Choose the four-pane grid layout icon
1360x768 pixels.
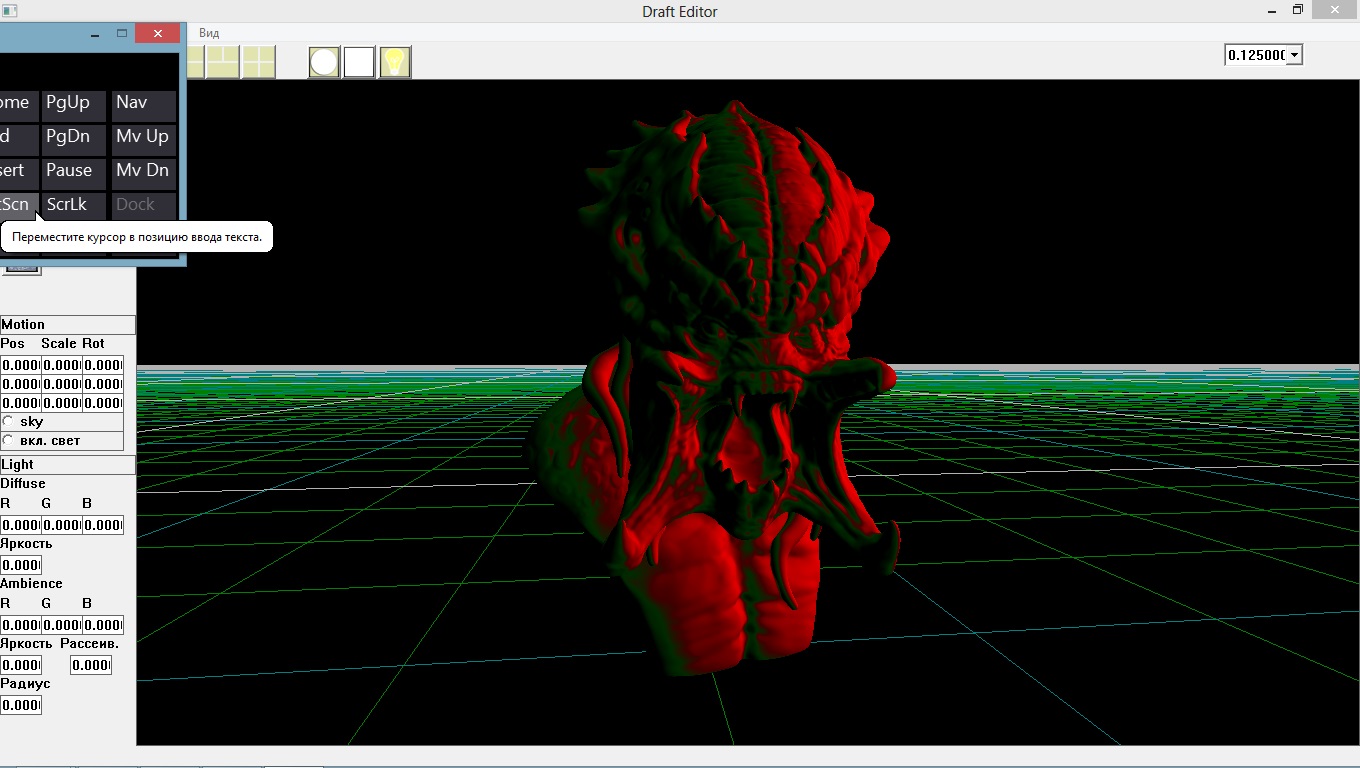[x=258, y=62]
